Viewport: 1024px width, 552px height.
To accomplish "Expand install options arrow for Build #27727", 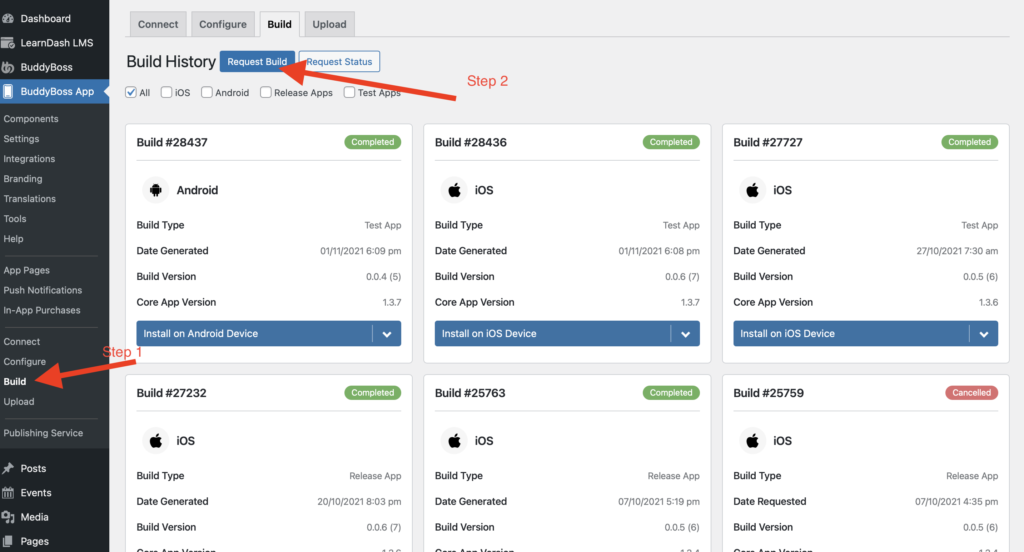I will point(984,334).
